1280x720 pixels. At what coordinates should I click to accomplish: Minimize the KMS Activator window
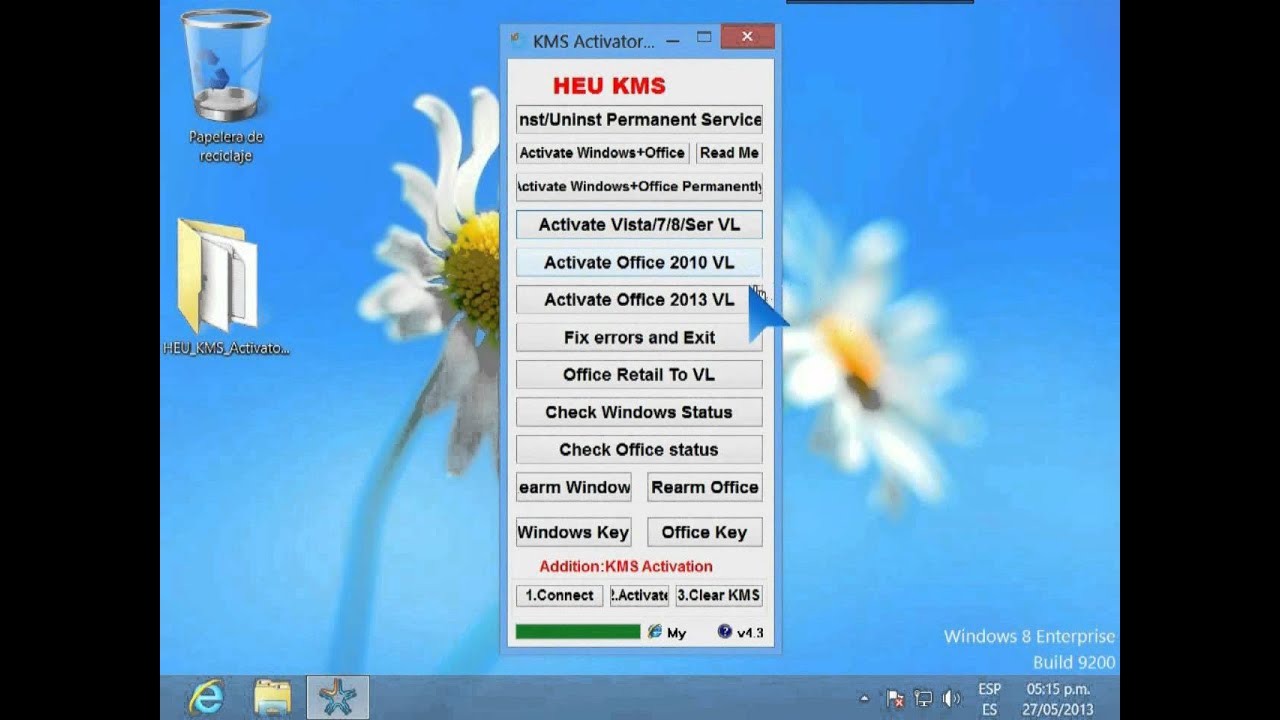(x=673, y=41)
